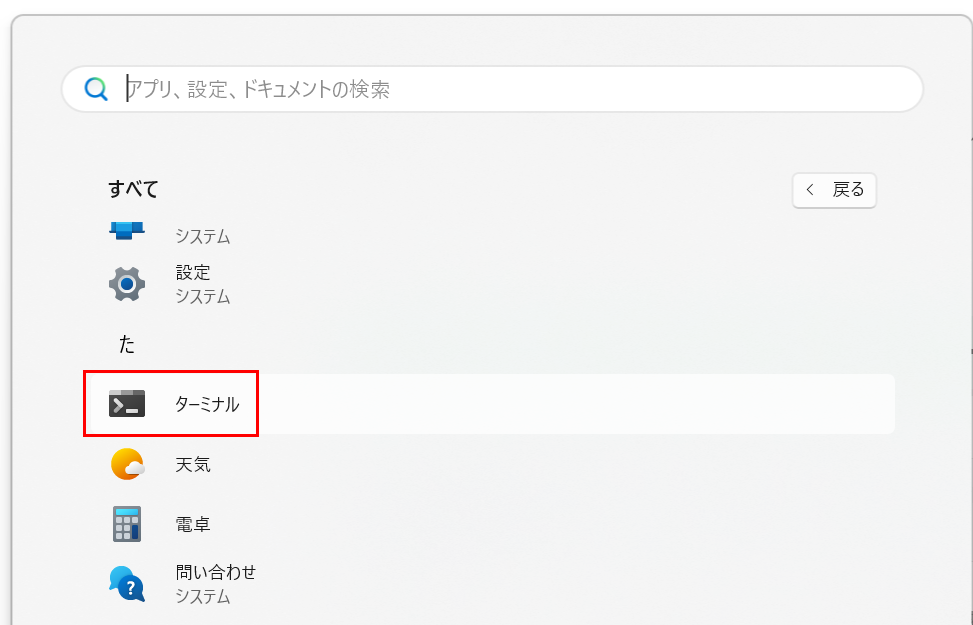Viewport: 973px width, 625px height.
Task: Go back with the 戻る button
Action: click(x=834, y=190)
